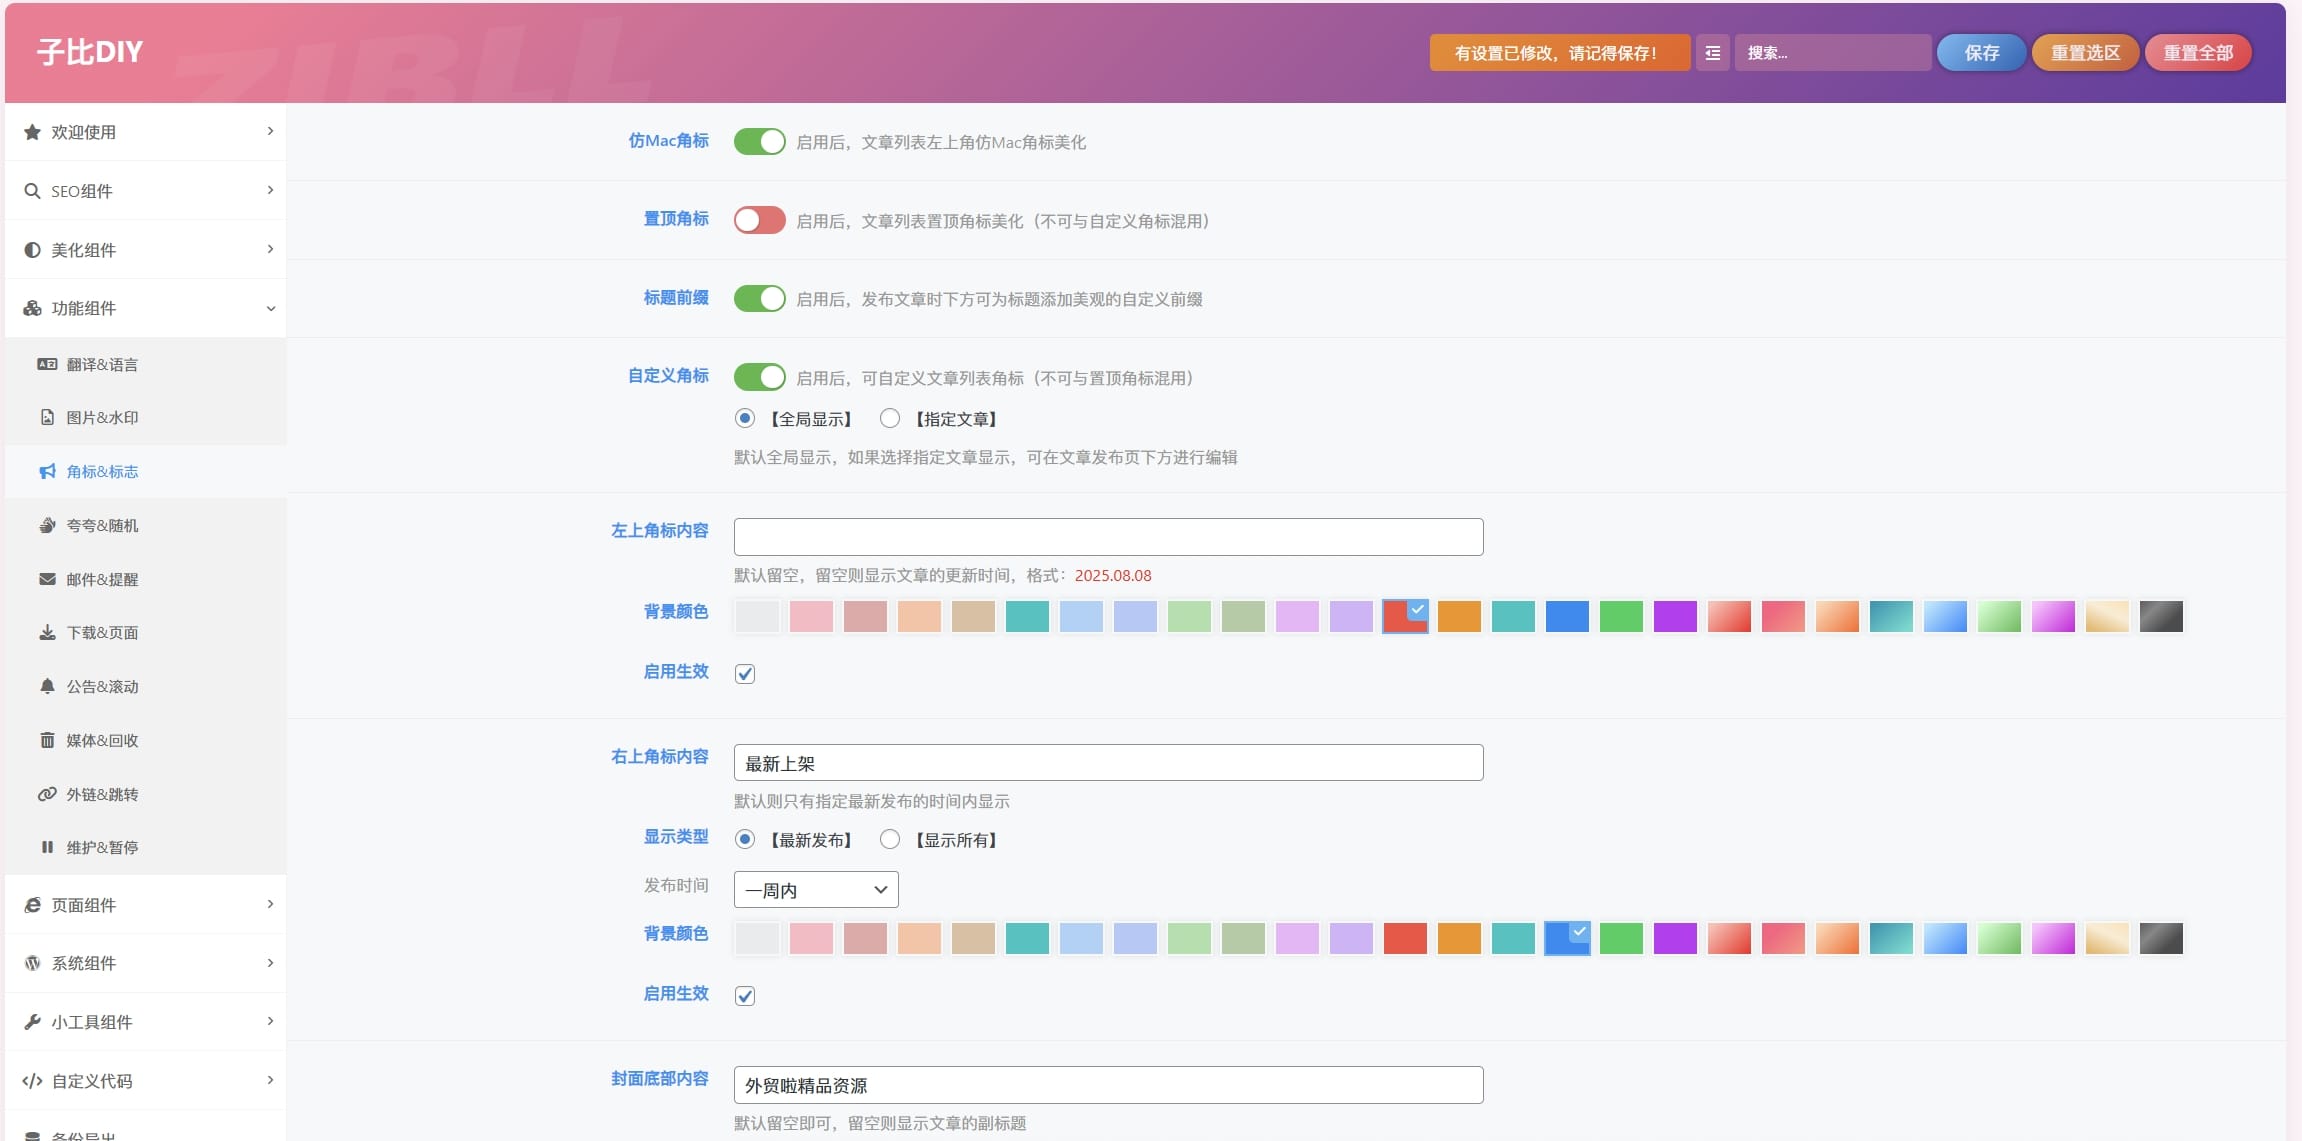Uncheck 启用生效 under left corner badge
Screen dimensions: 2302x1141
pos(745,674)
